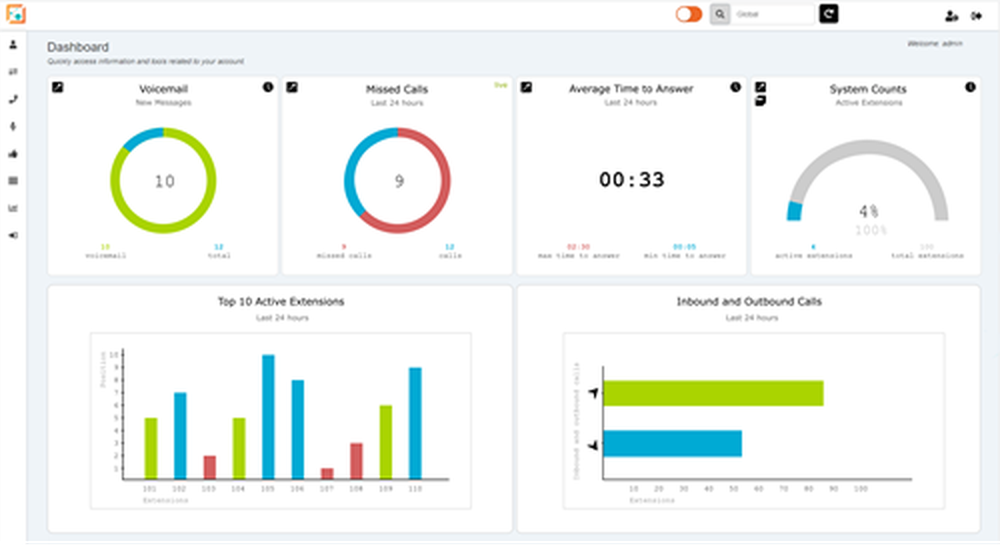Click the green inbound calls bar
1000x546 pixels.
click(713, 393)
